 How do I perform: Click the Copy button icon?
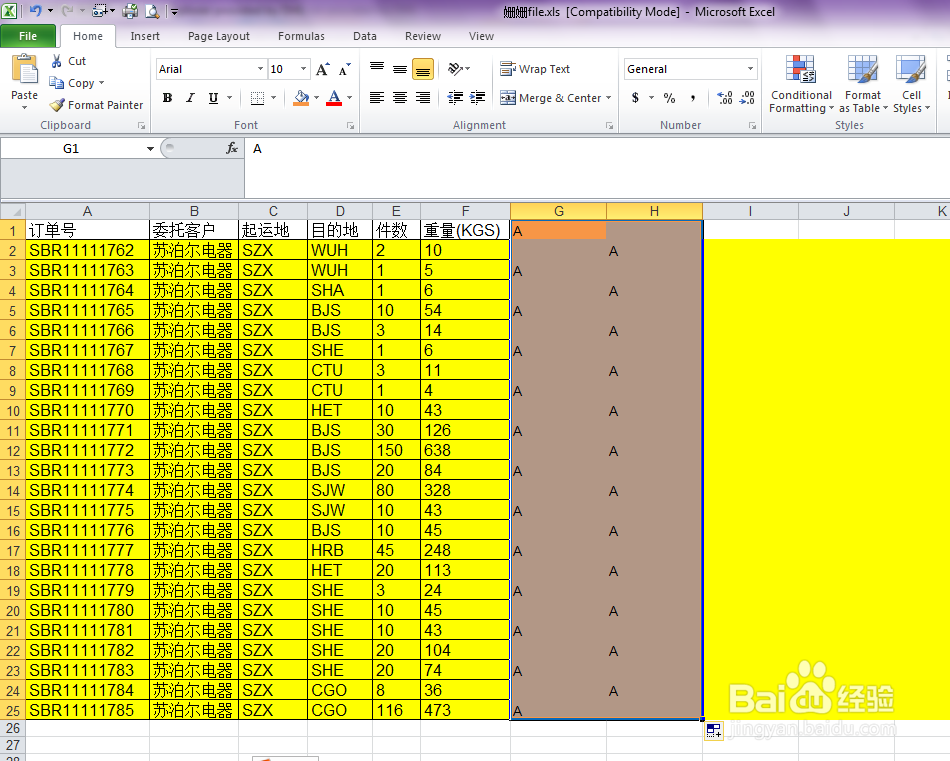(57, 83)
